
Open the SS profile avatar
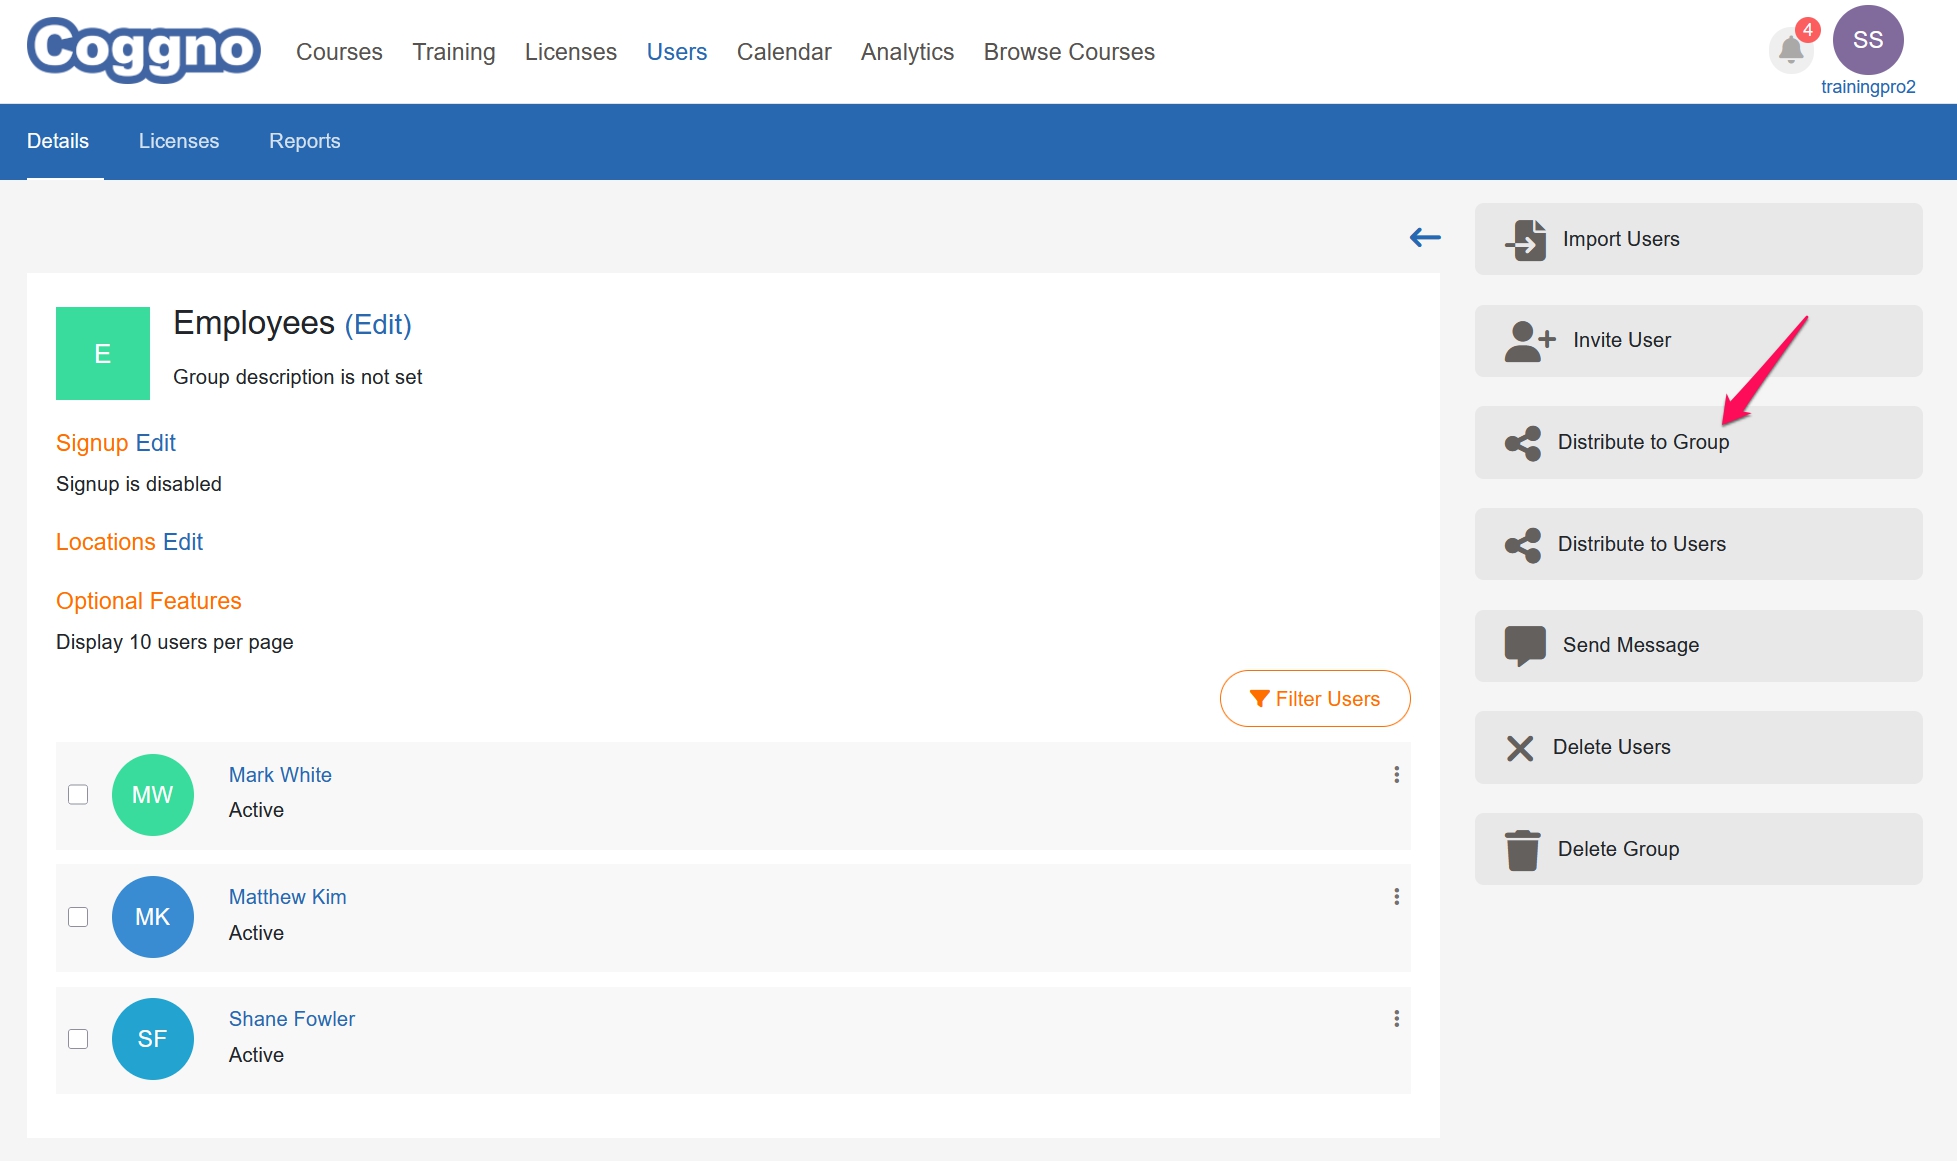tap(1867, 40)
